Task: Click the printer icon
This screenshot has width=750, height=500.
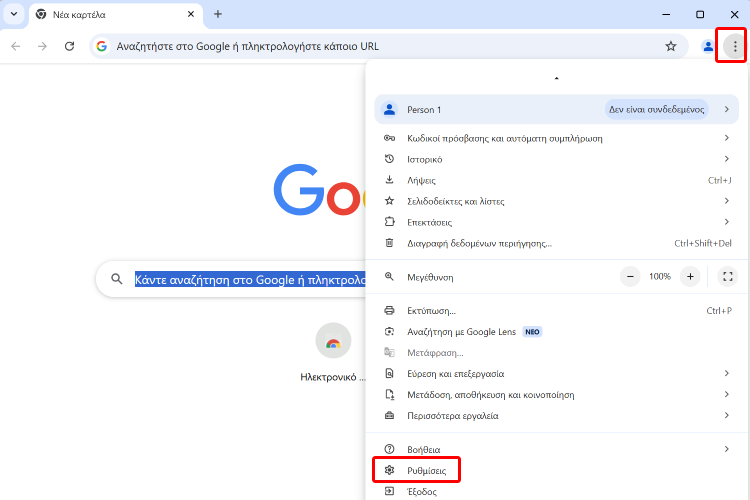Action: pos(389,311)
